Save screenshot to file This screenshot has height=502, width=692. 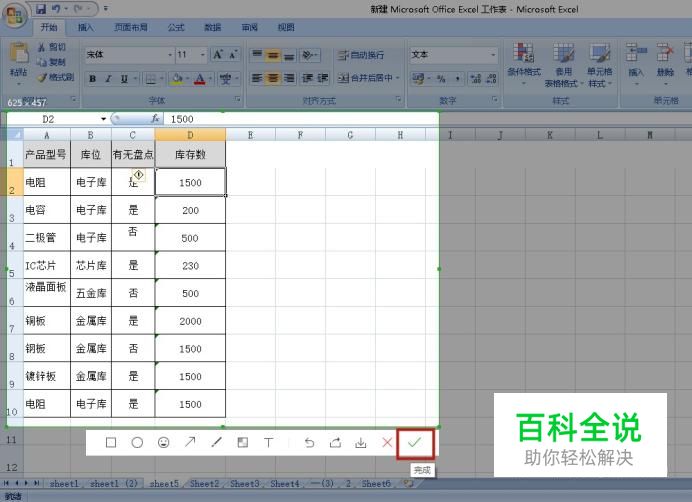point(361,442)
